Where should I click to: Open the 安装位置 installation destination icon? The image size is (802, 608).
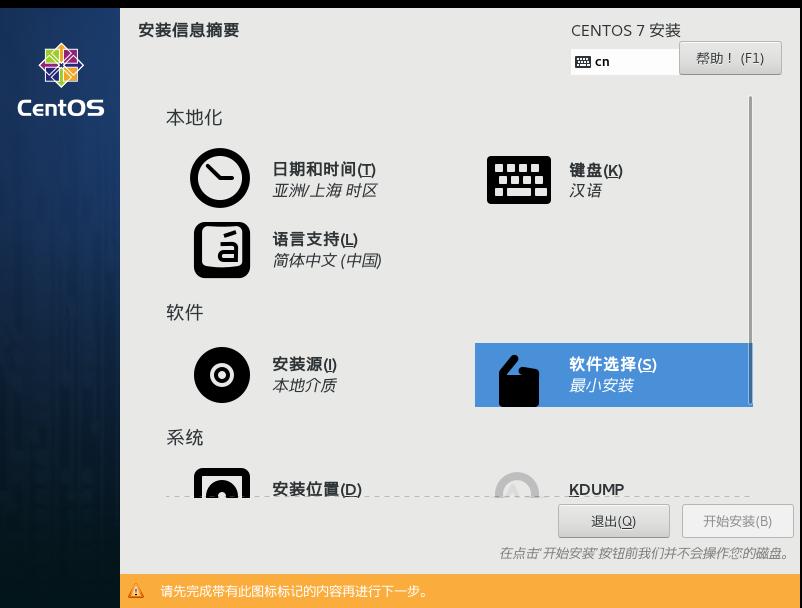pyautogui.click(x=220, y=489)
